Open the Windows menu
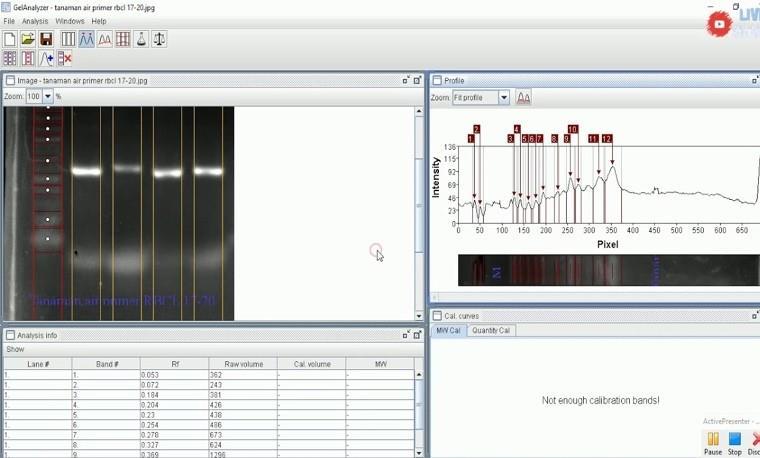The image size is (760, 458). click(70, 21)
